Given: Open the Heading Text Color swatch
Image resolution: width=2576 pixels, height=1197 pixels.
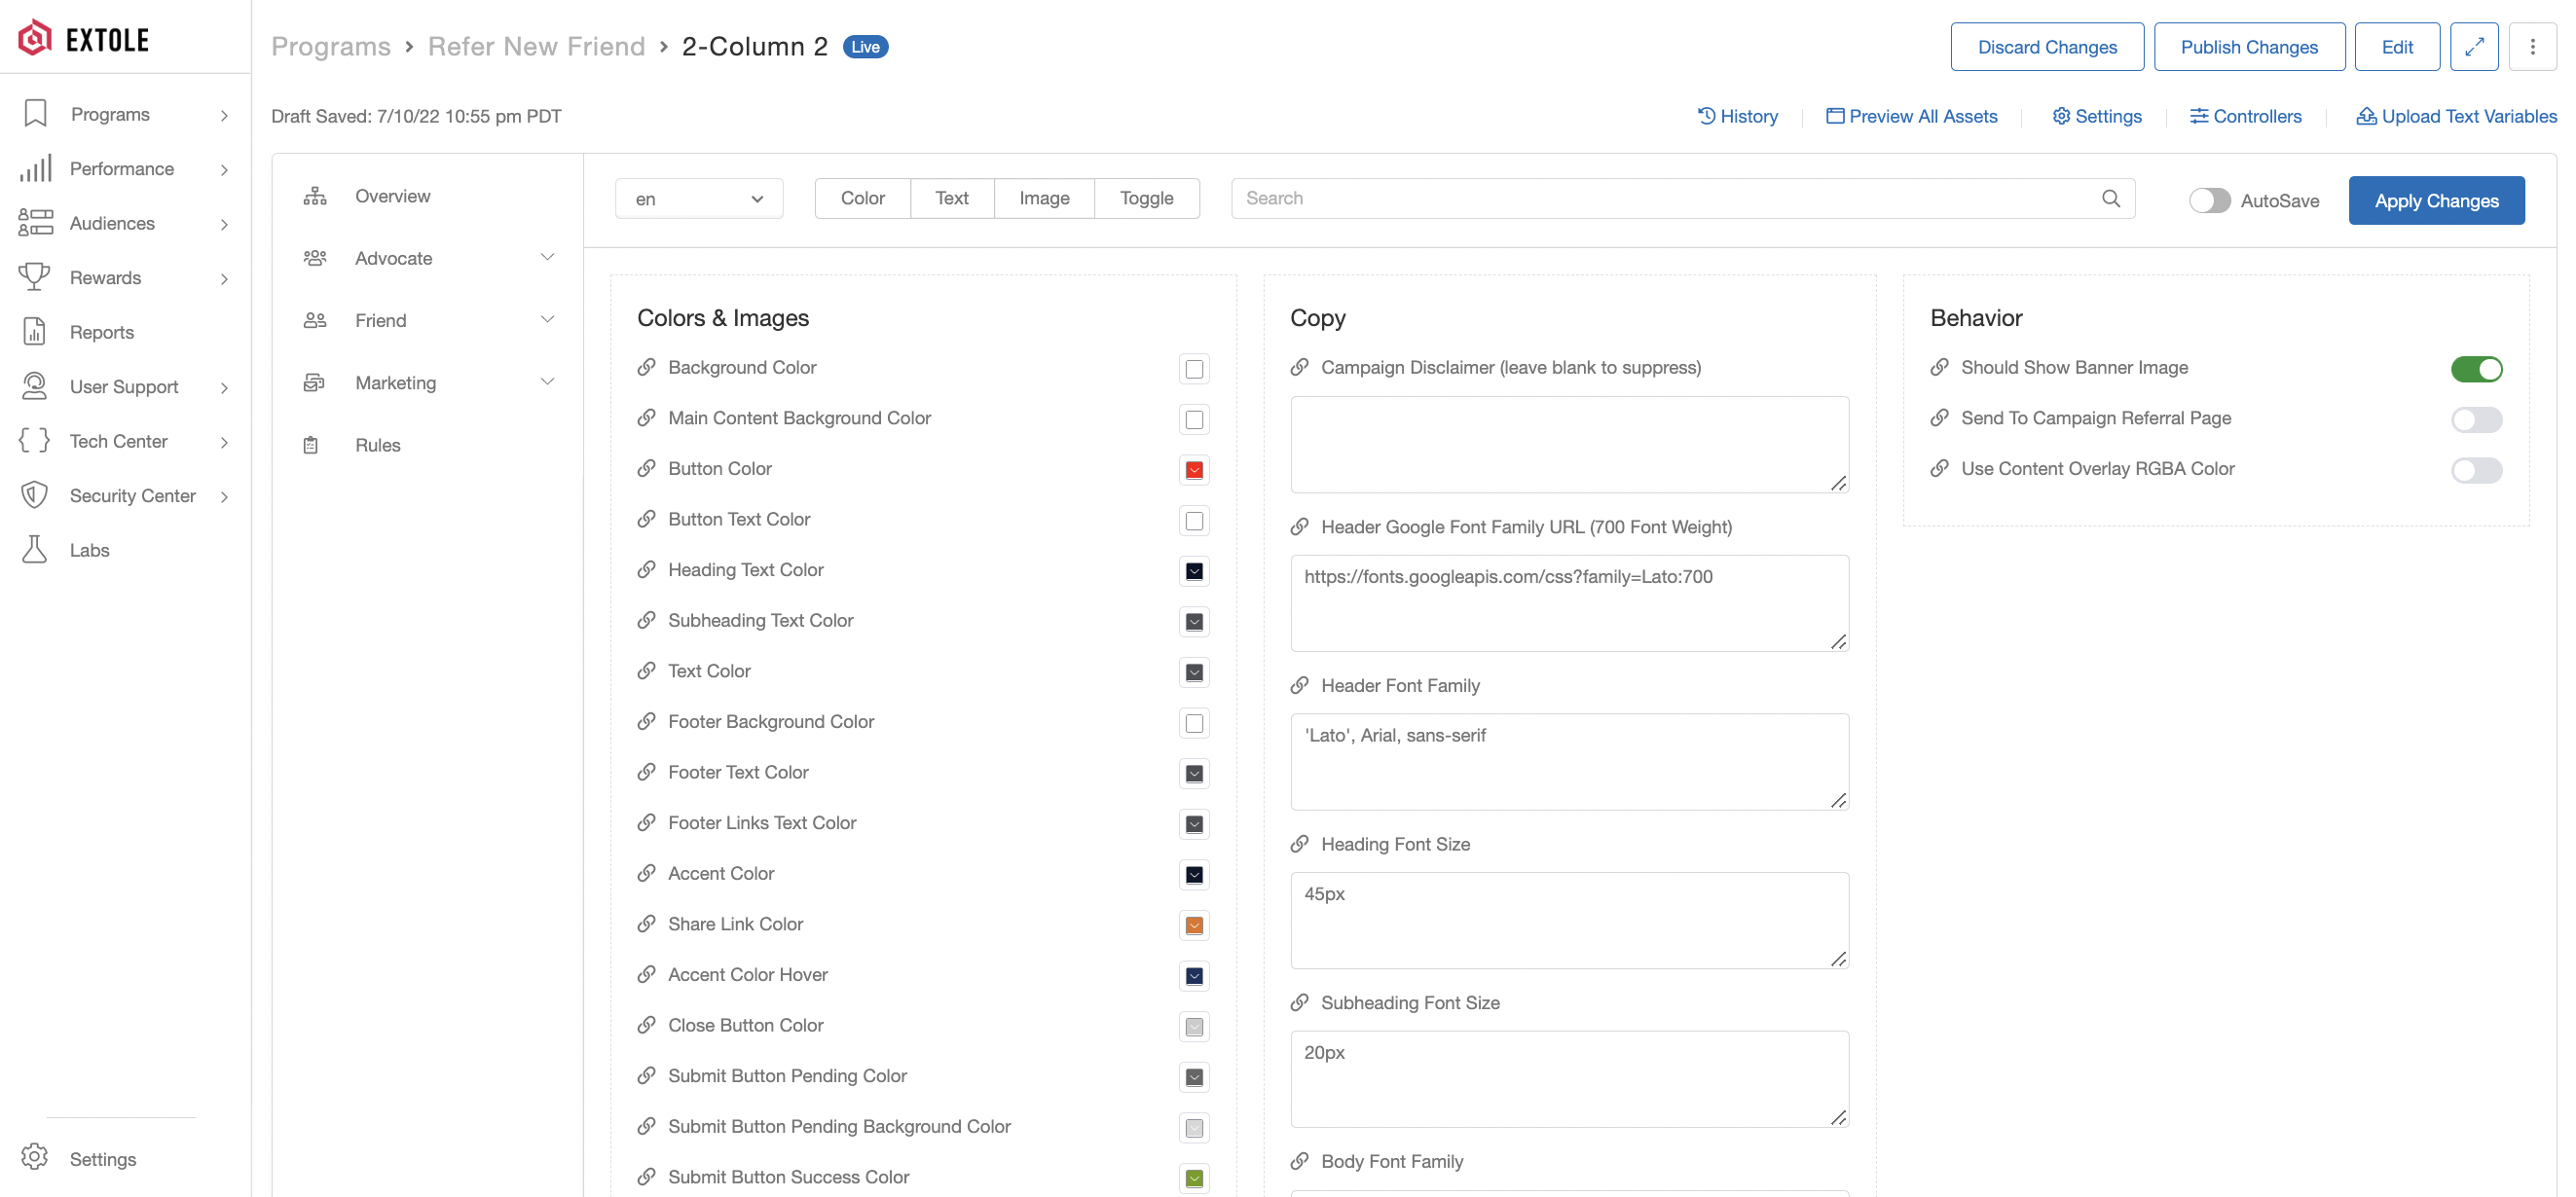Looking at the screenshot, I should pyautogui.click(x=1194, y=571).
